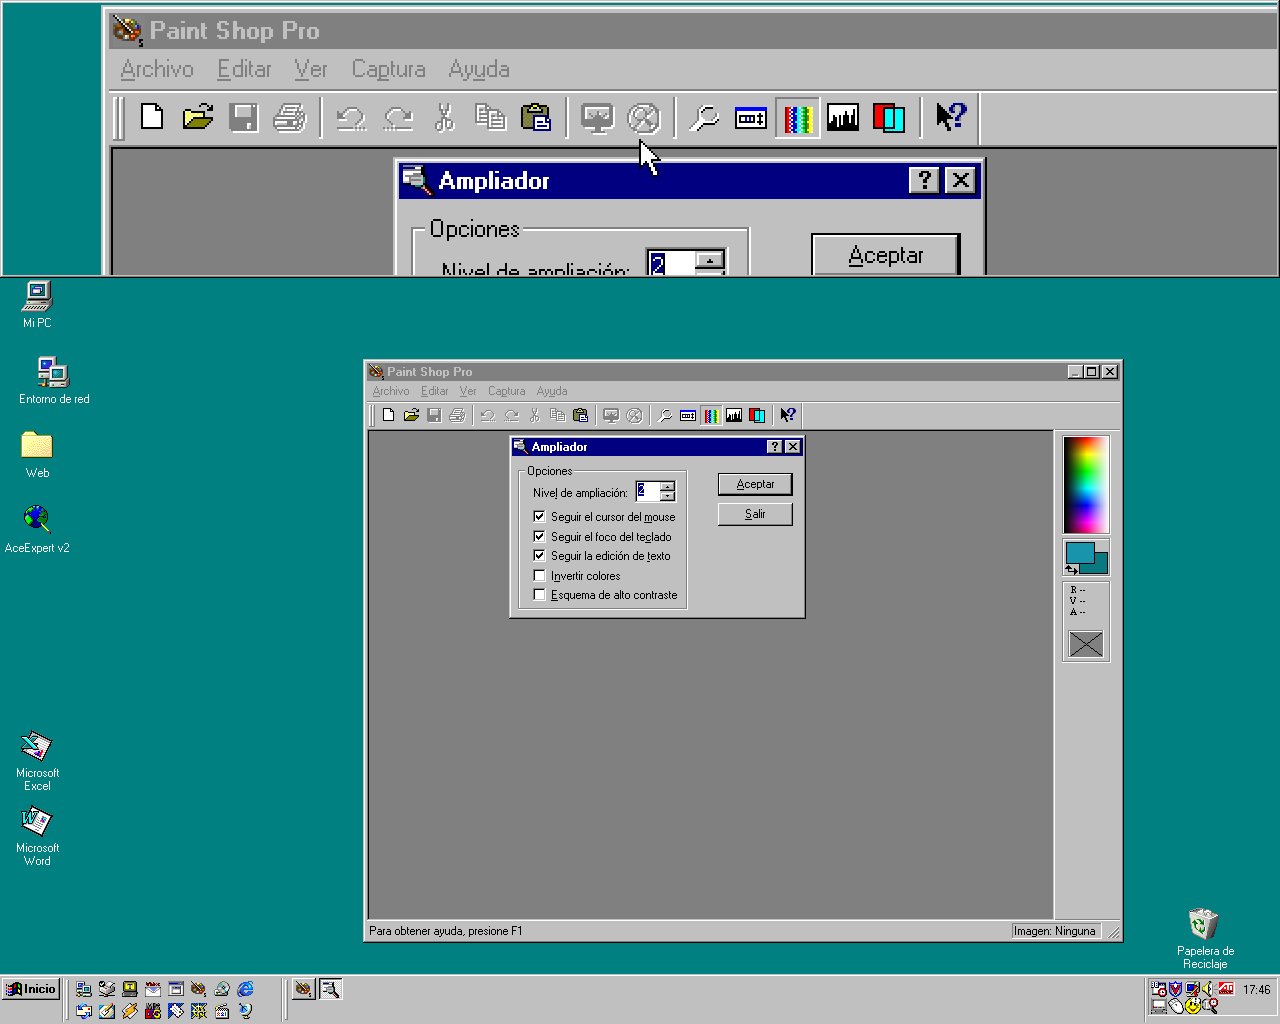Click Normal Viewing magnifier icon in small Paint Shop Pro toolbar

(x=665, y=415)
